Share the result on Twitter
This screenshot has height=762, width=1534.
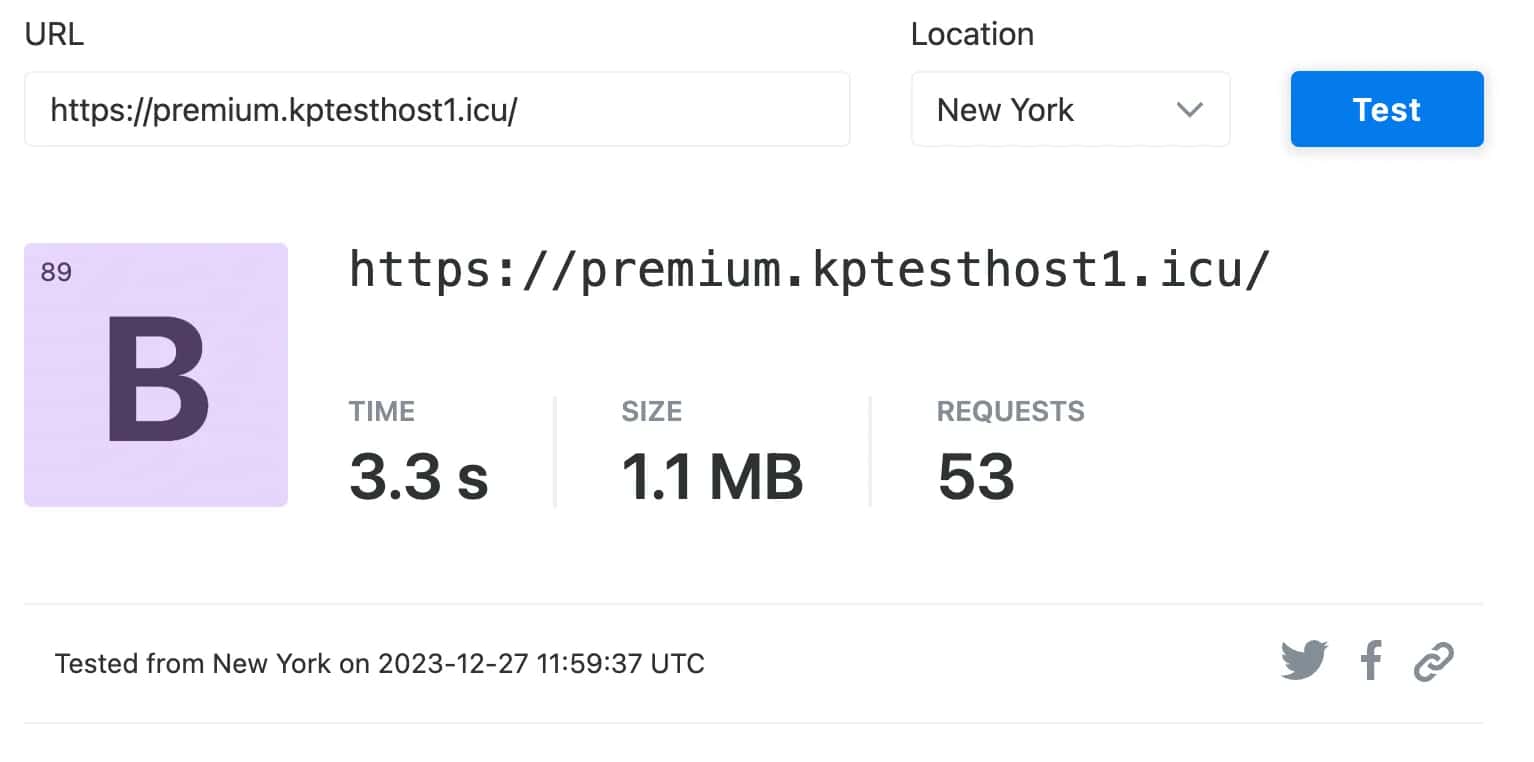coord(1304,661)
